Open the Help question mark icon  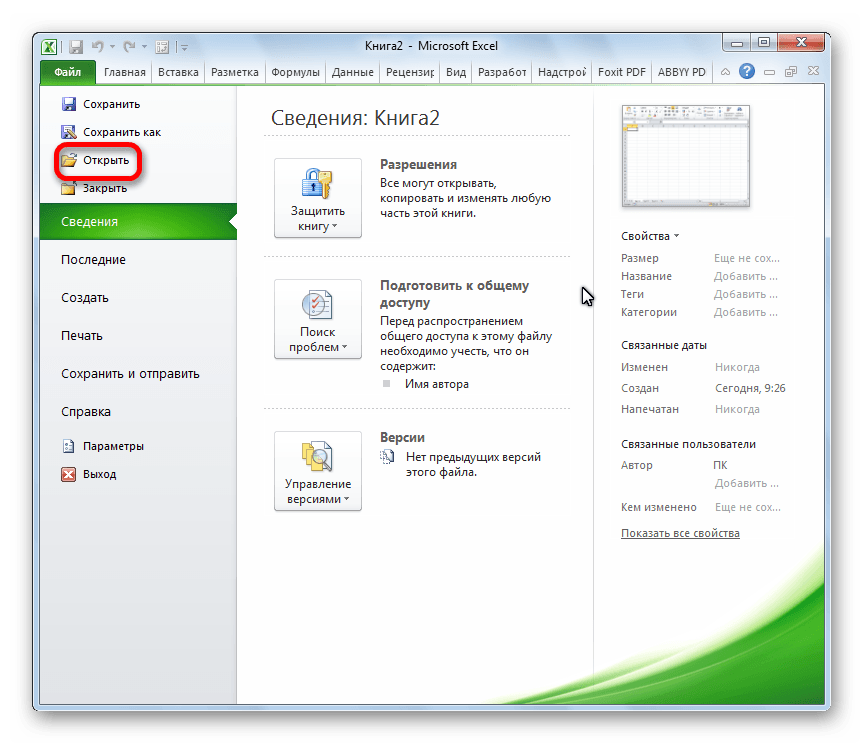tap(746, 72)
